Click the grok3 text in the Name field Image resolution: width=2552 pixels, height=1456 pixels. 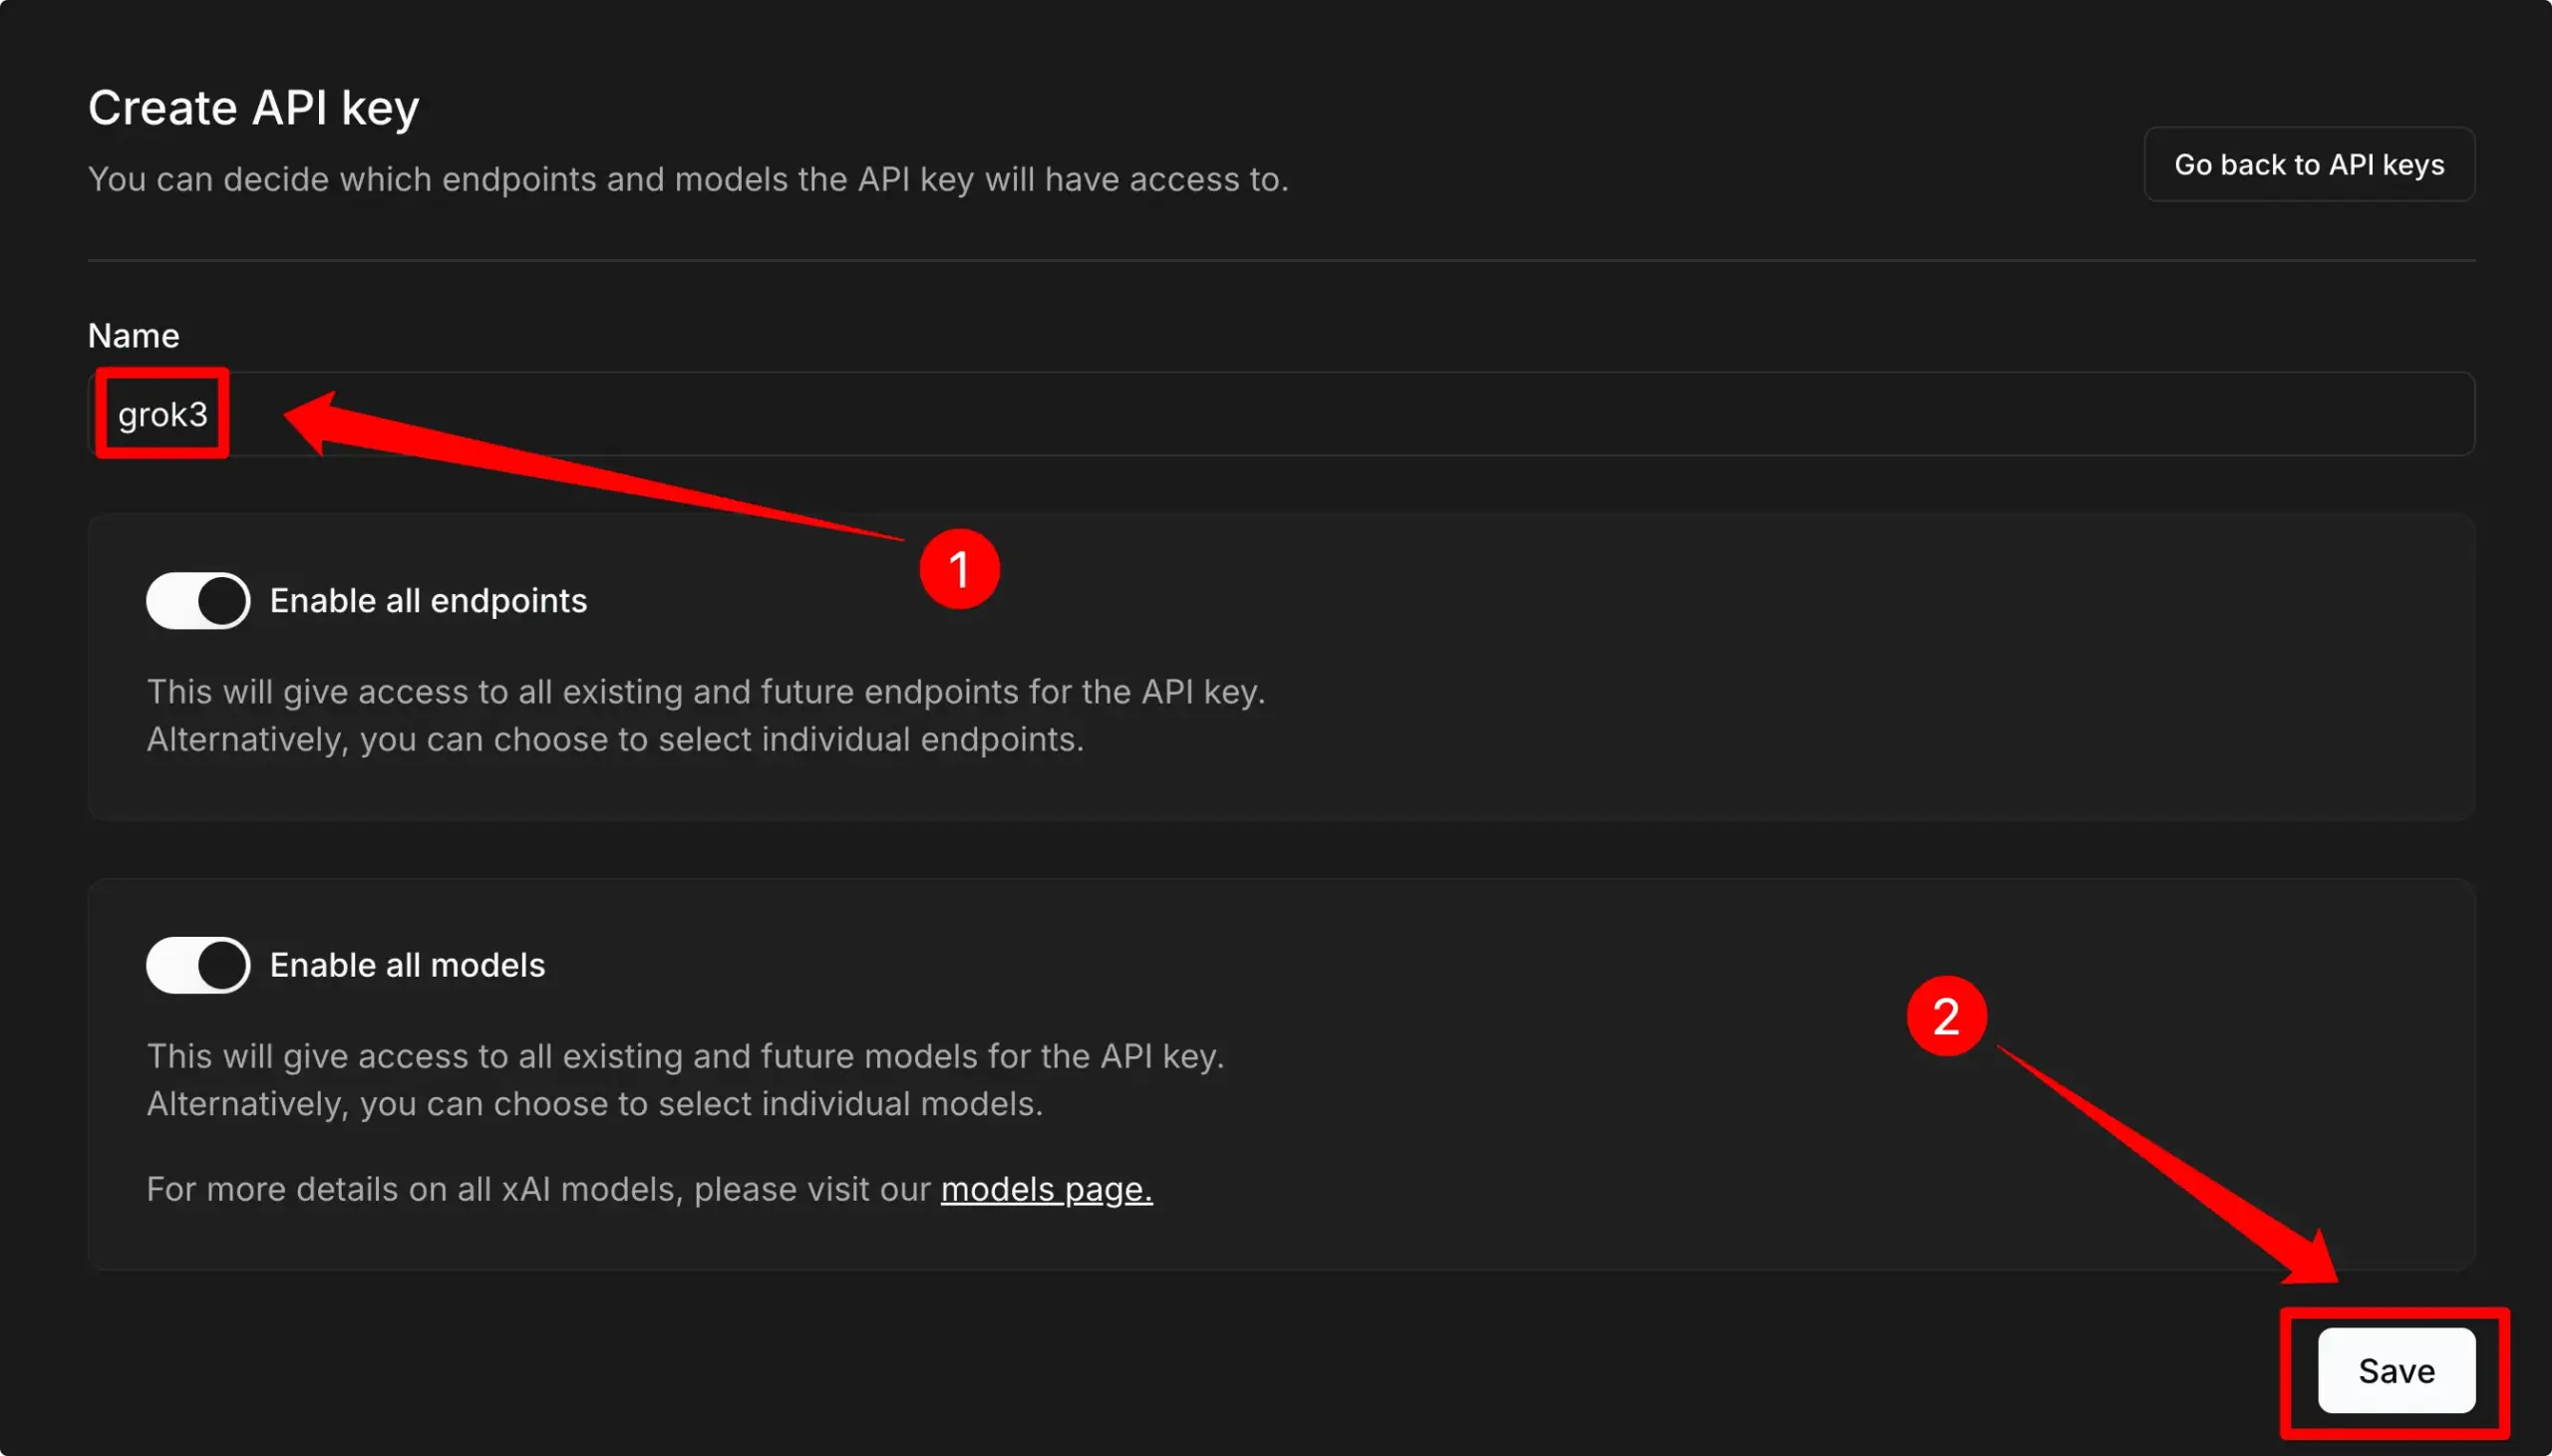(162, 414)
